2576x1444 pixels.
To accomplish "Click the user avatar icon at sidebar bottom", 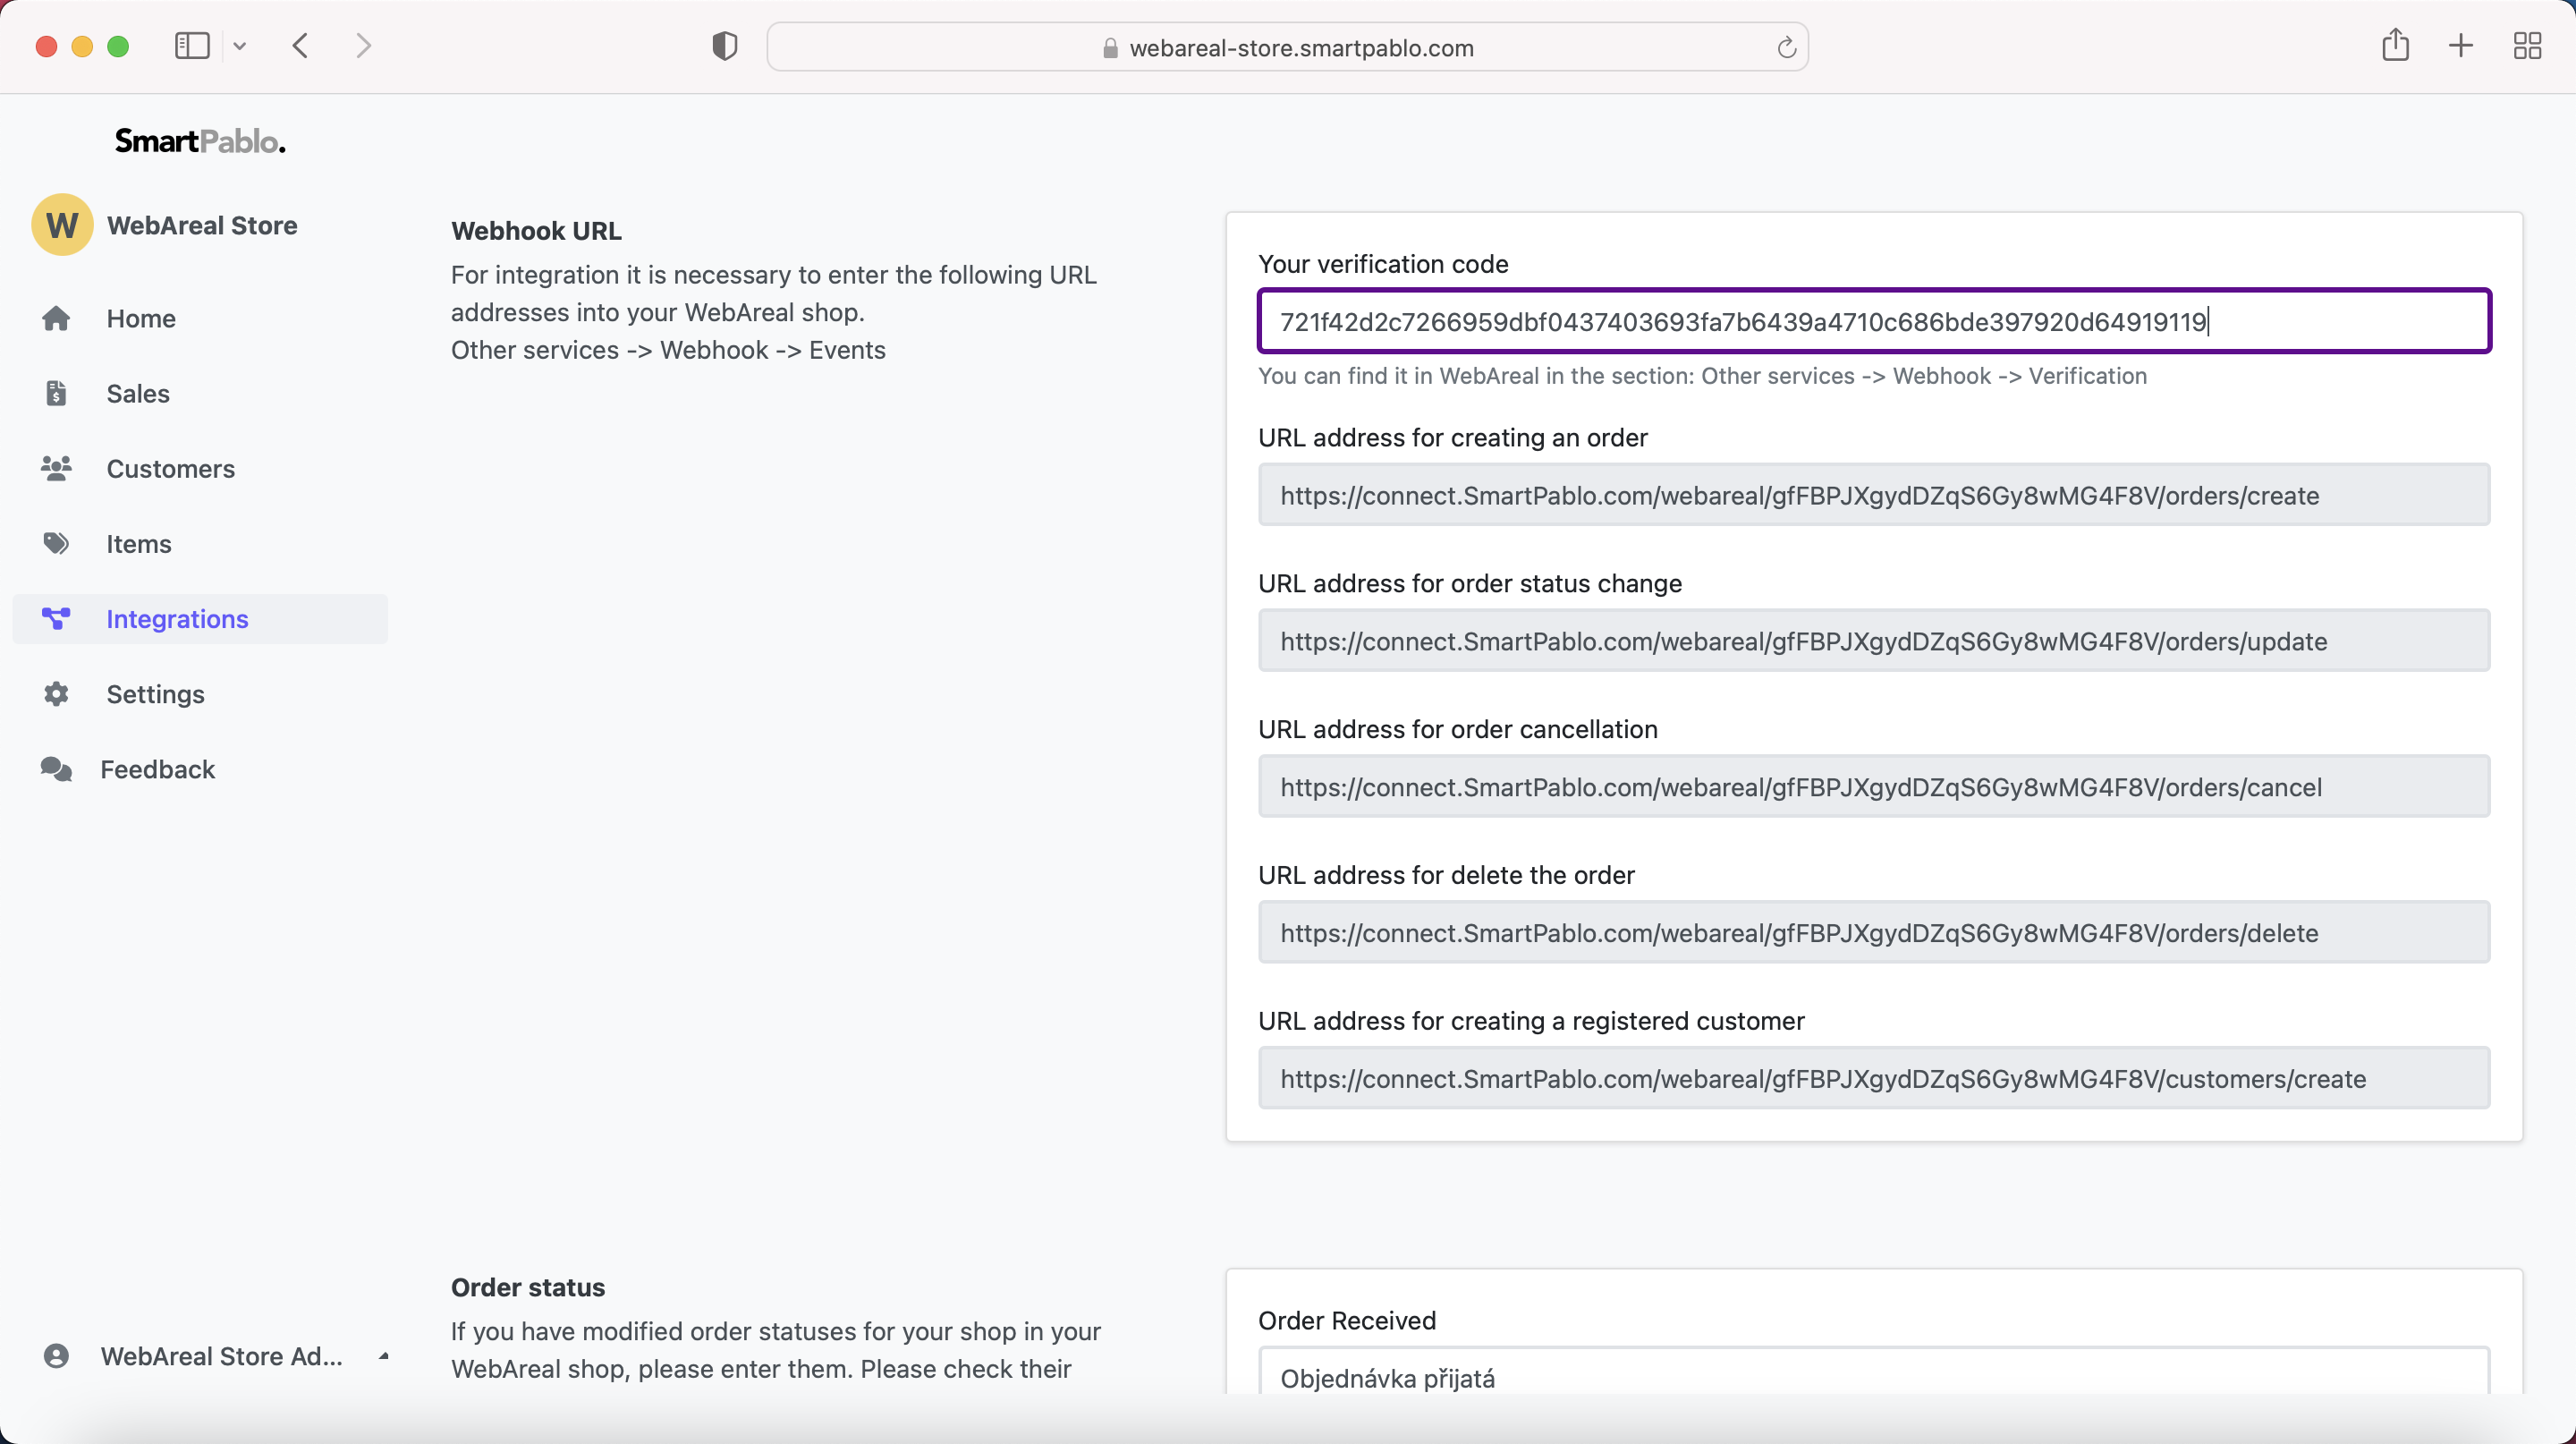I will tap(56, 1355).
